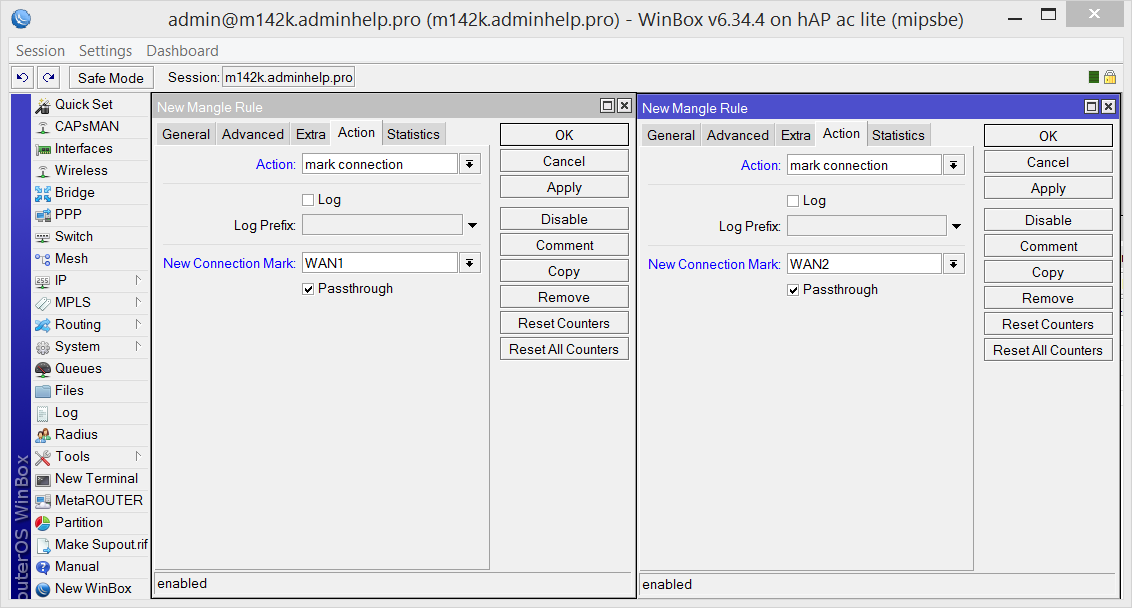Click the System menu icon

(x=43, y=347)
